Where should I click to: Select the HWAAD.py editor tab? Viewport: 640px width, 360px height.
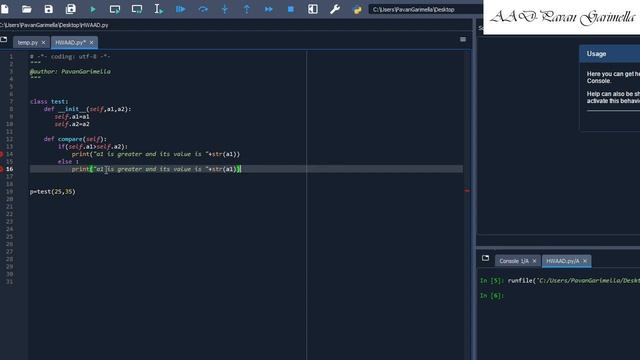tap(70, 42)
